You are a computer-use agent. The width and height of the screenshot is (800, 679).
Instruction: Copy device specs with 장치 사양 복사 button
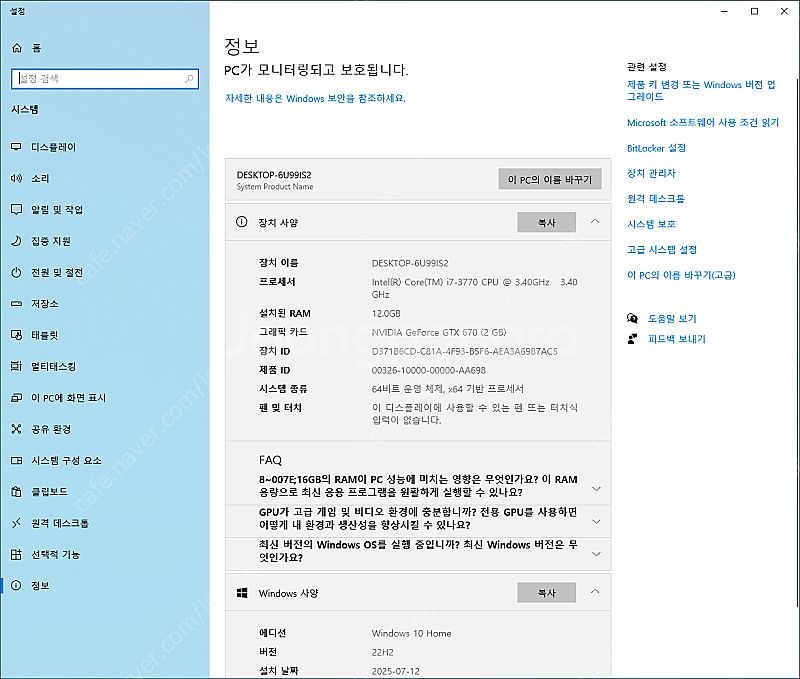[x=546, y=222]
